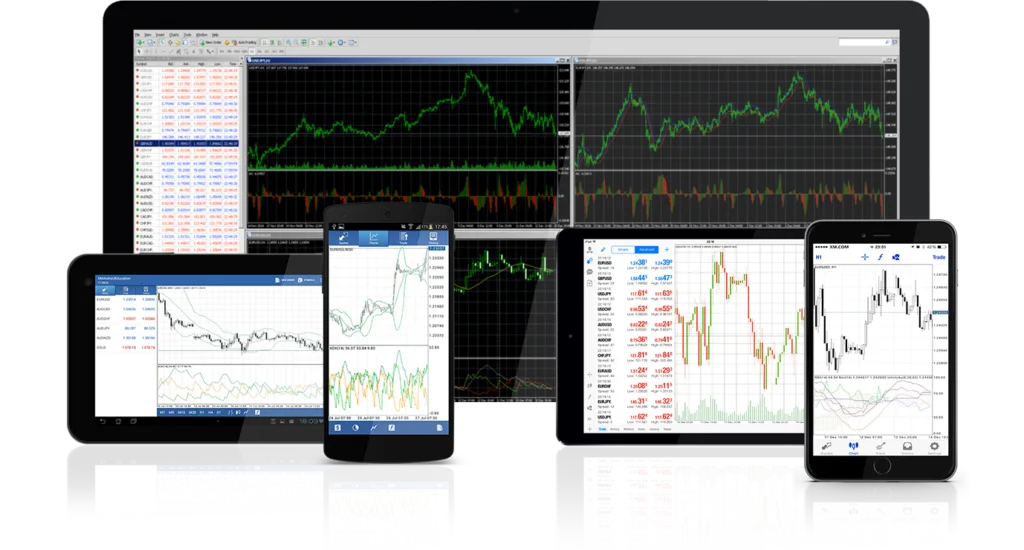Open the File menu on desktop terminal
Viewport: 1024px width, 550px height.
(137, 35)
